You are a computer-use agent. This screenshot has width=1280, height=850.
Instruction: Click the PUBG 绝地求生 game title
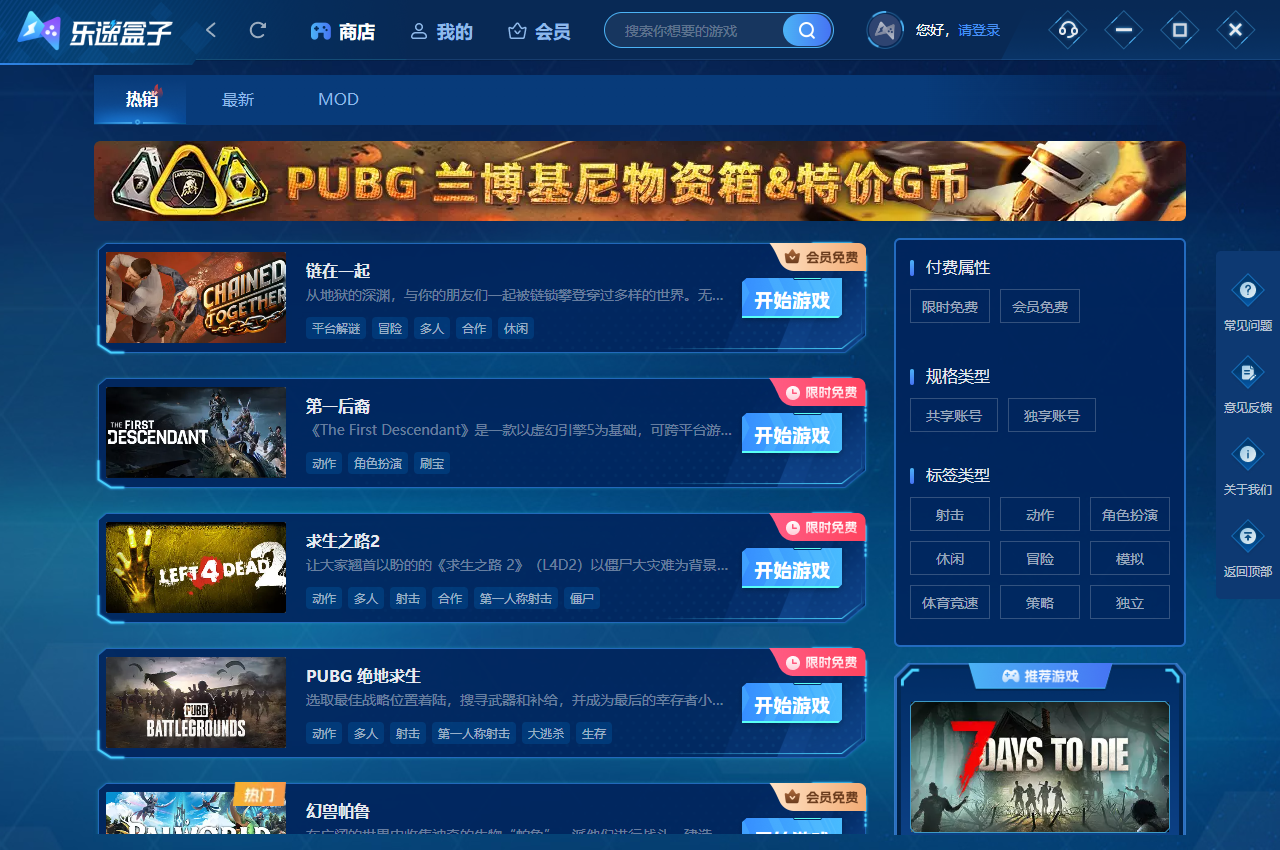[363, 676]
